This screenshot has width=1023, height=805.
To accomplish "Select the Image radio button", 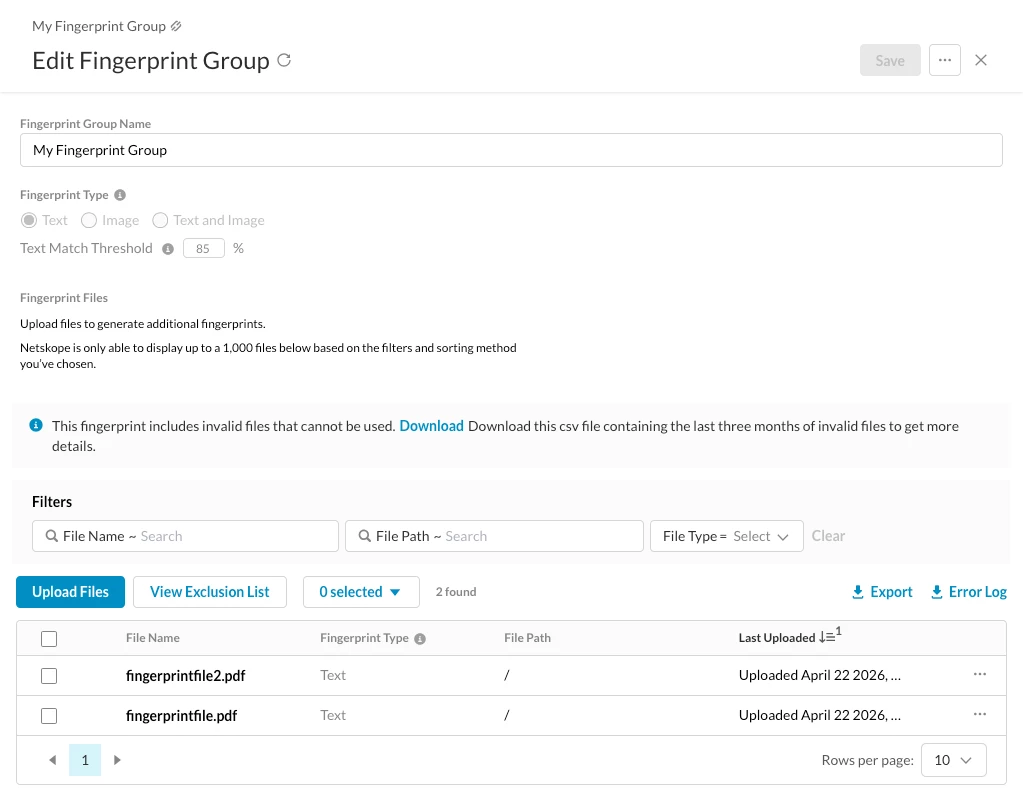I will [89, 220].
